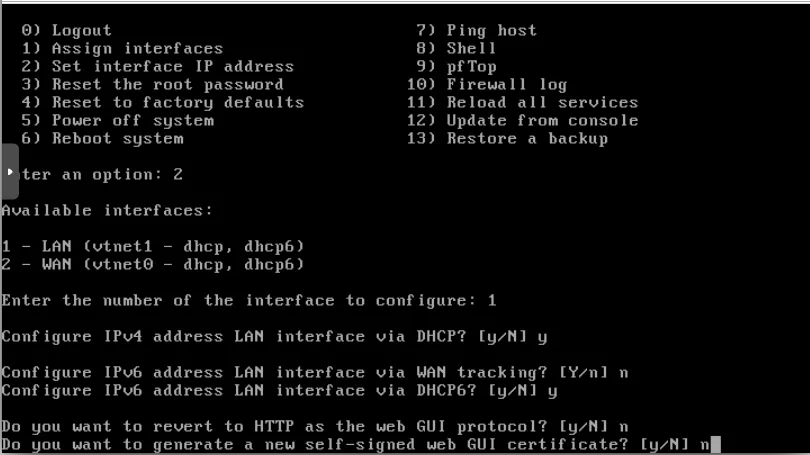Click the WAN (vtnet0) interface line
This screenshot has height=455, width=810.
pos(152,264)
